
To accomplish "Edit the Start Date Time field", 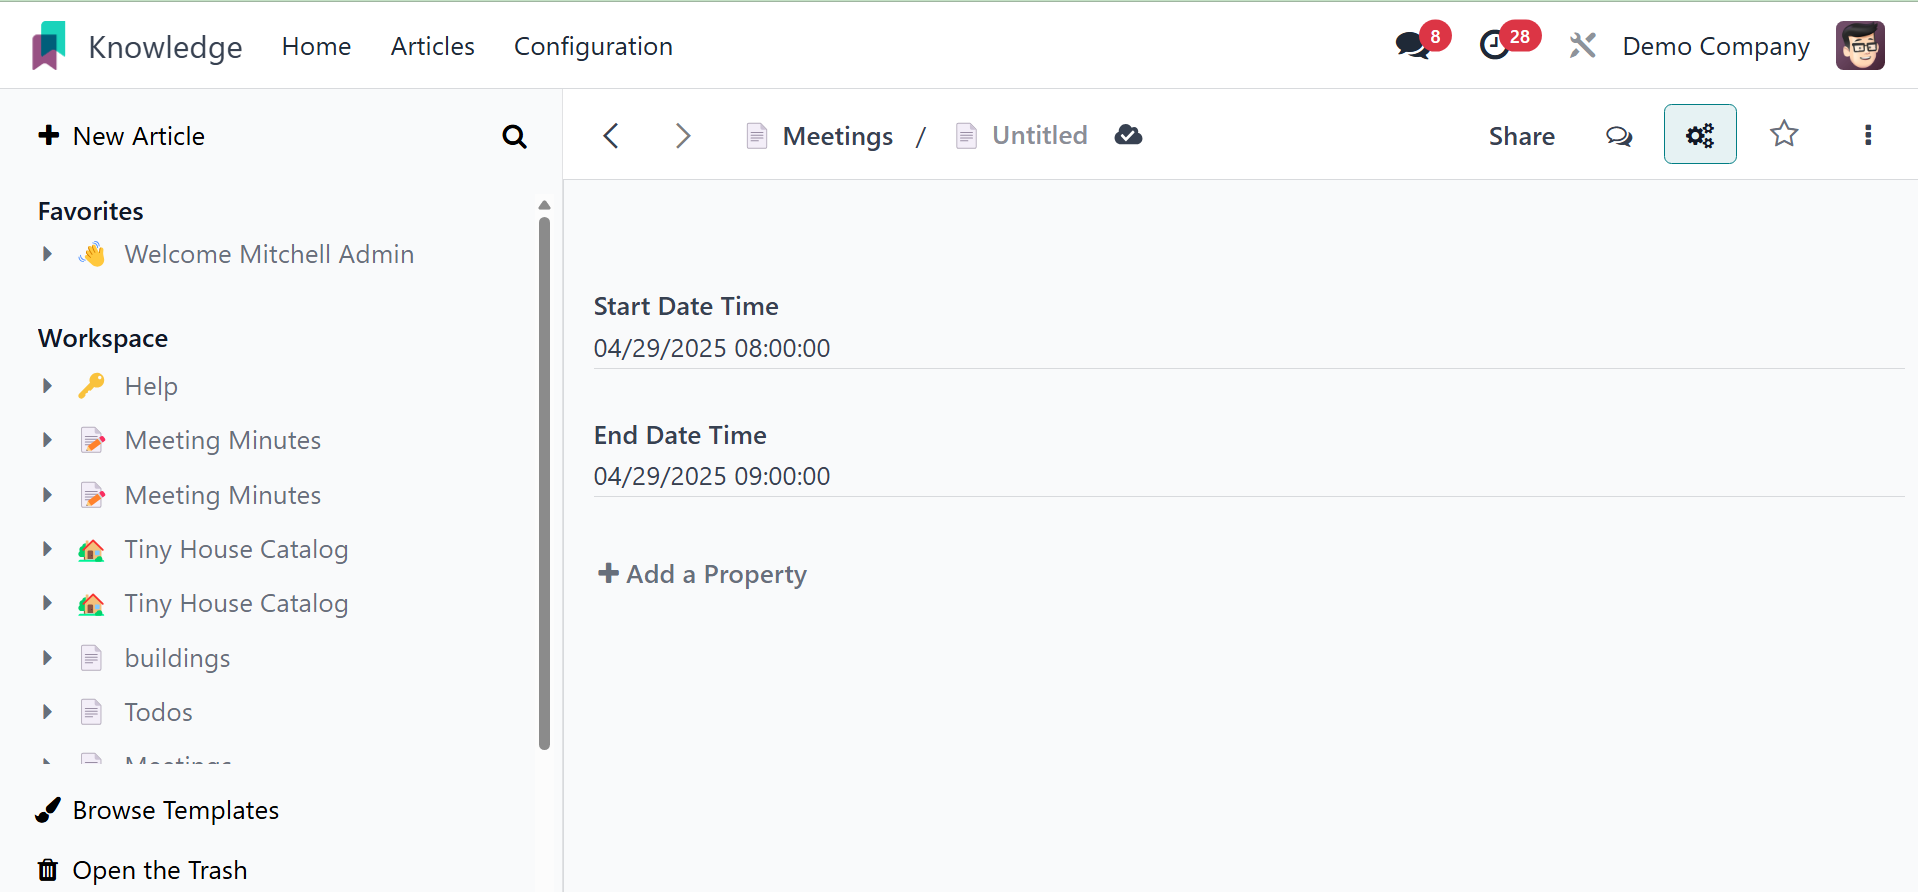I will tap(711, 348).
